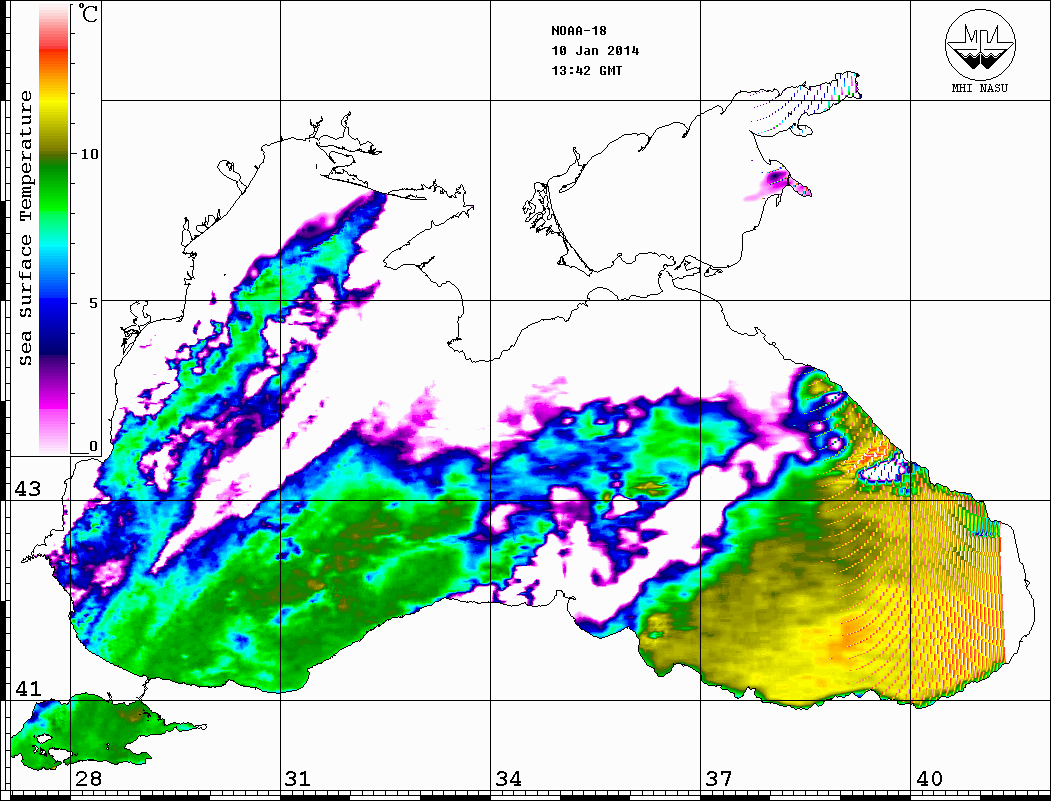Screen dimensions: 1051x801
Task: Click the longitude label '31'
Action: [298, 778]
